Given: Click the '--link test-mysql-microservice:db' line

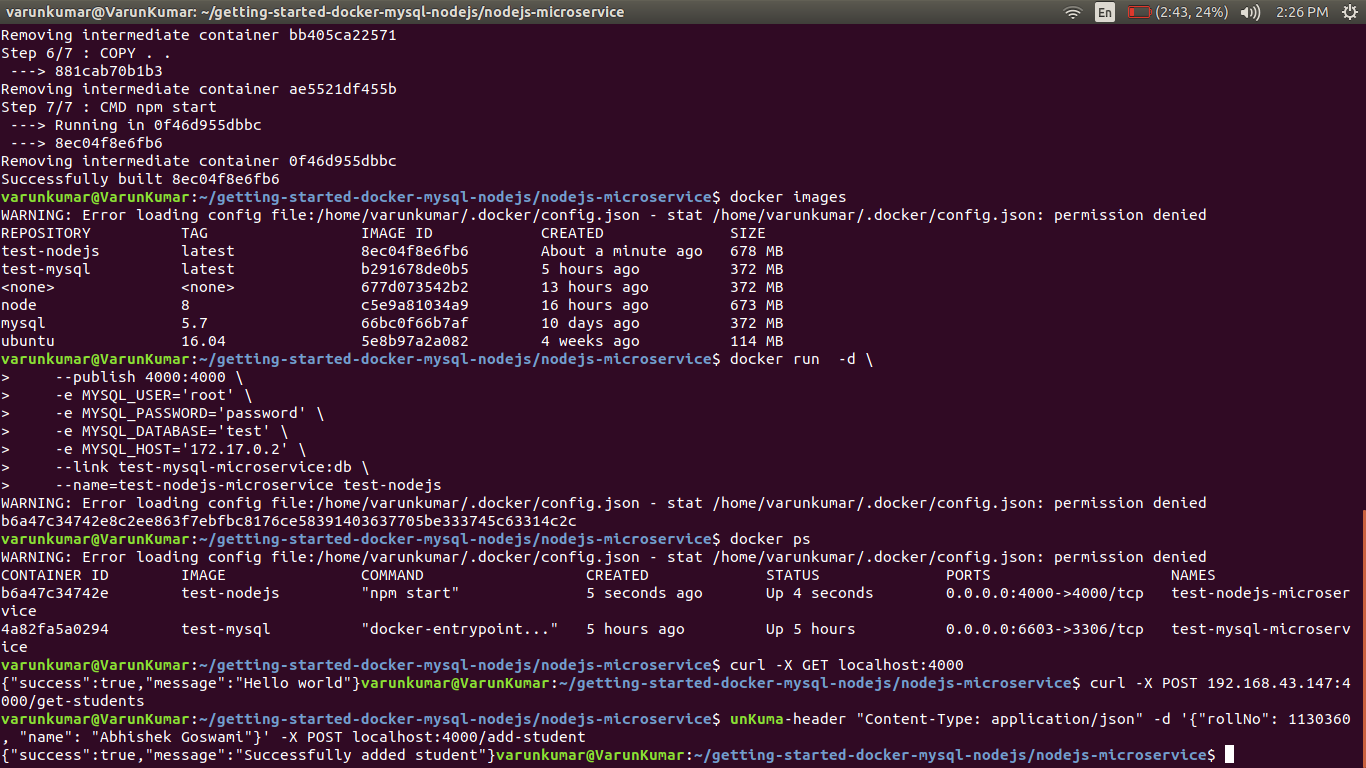Looking at the screenshot, I should point(212,467).
